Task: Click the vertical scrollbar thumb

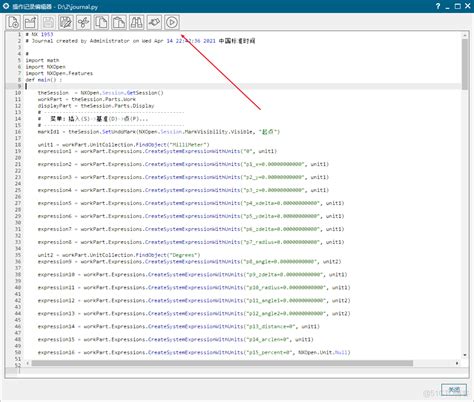Action: coord(465,64)
